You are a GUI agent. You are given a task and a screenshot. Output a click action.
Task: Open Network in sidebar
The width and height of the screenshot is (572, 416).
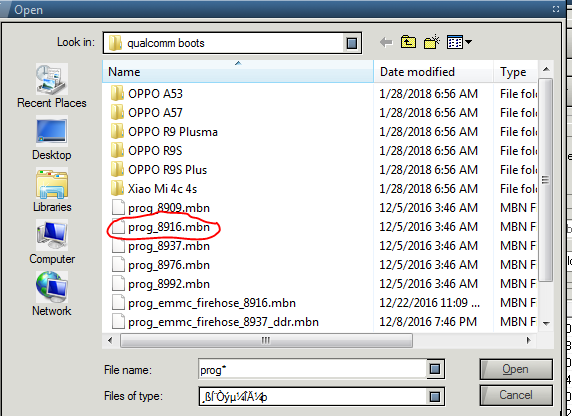[x=52, y=294]
